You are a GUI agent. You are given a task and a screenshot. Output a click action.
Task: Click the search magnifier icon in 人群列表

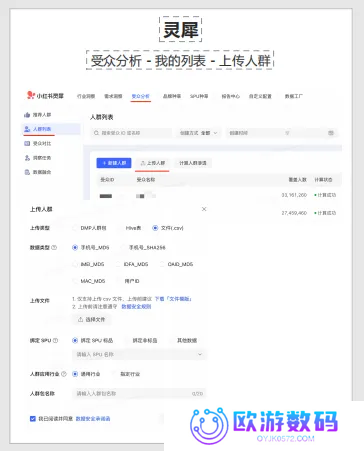pos(96,133)
